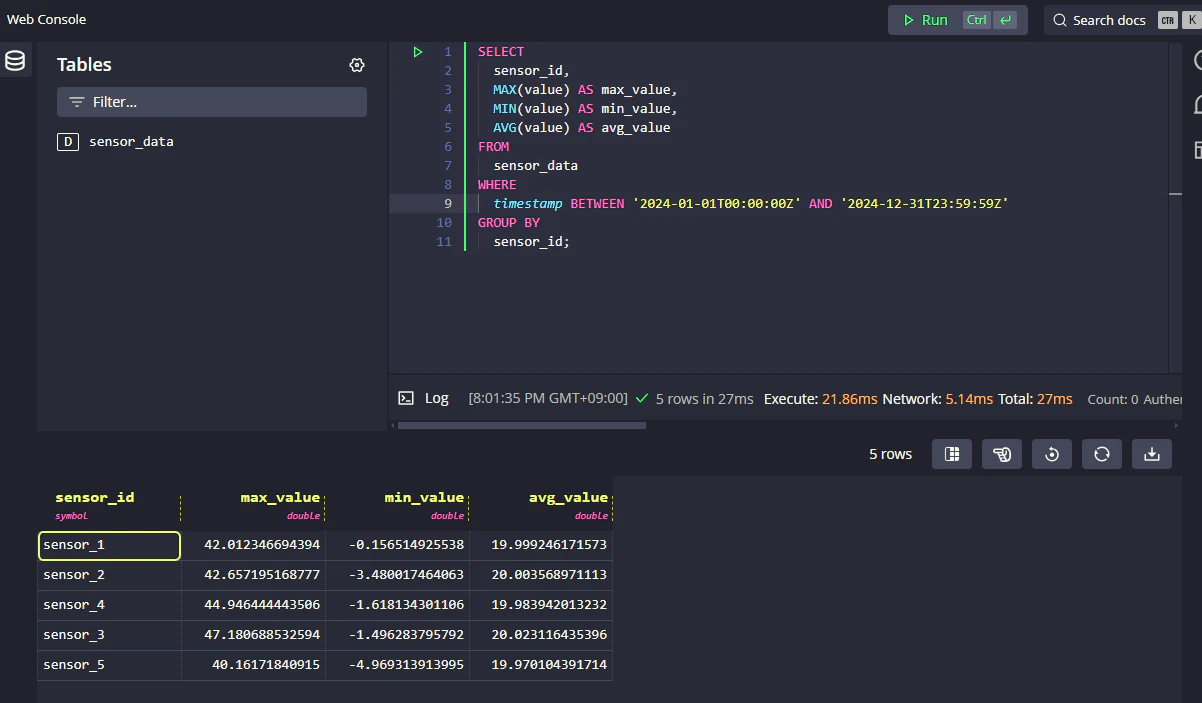The height and width of the screenshot is (703, 1202).
Task: Click the max_value column header
Action: pos(253,504)
